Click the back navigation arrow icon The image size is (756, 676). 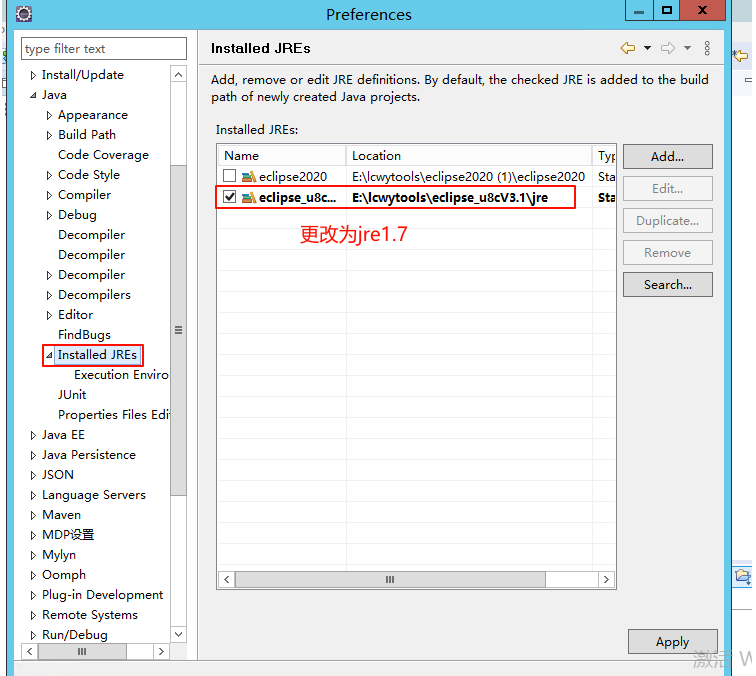(627, 48)
